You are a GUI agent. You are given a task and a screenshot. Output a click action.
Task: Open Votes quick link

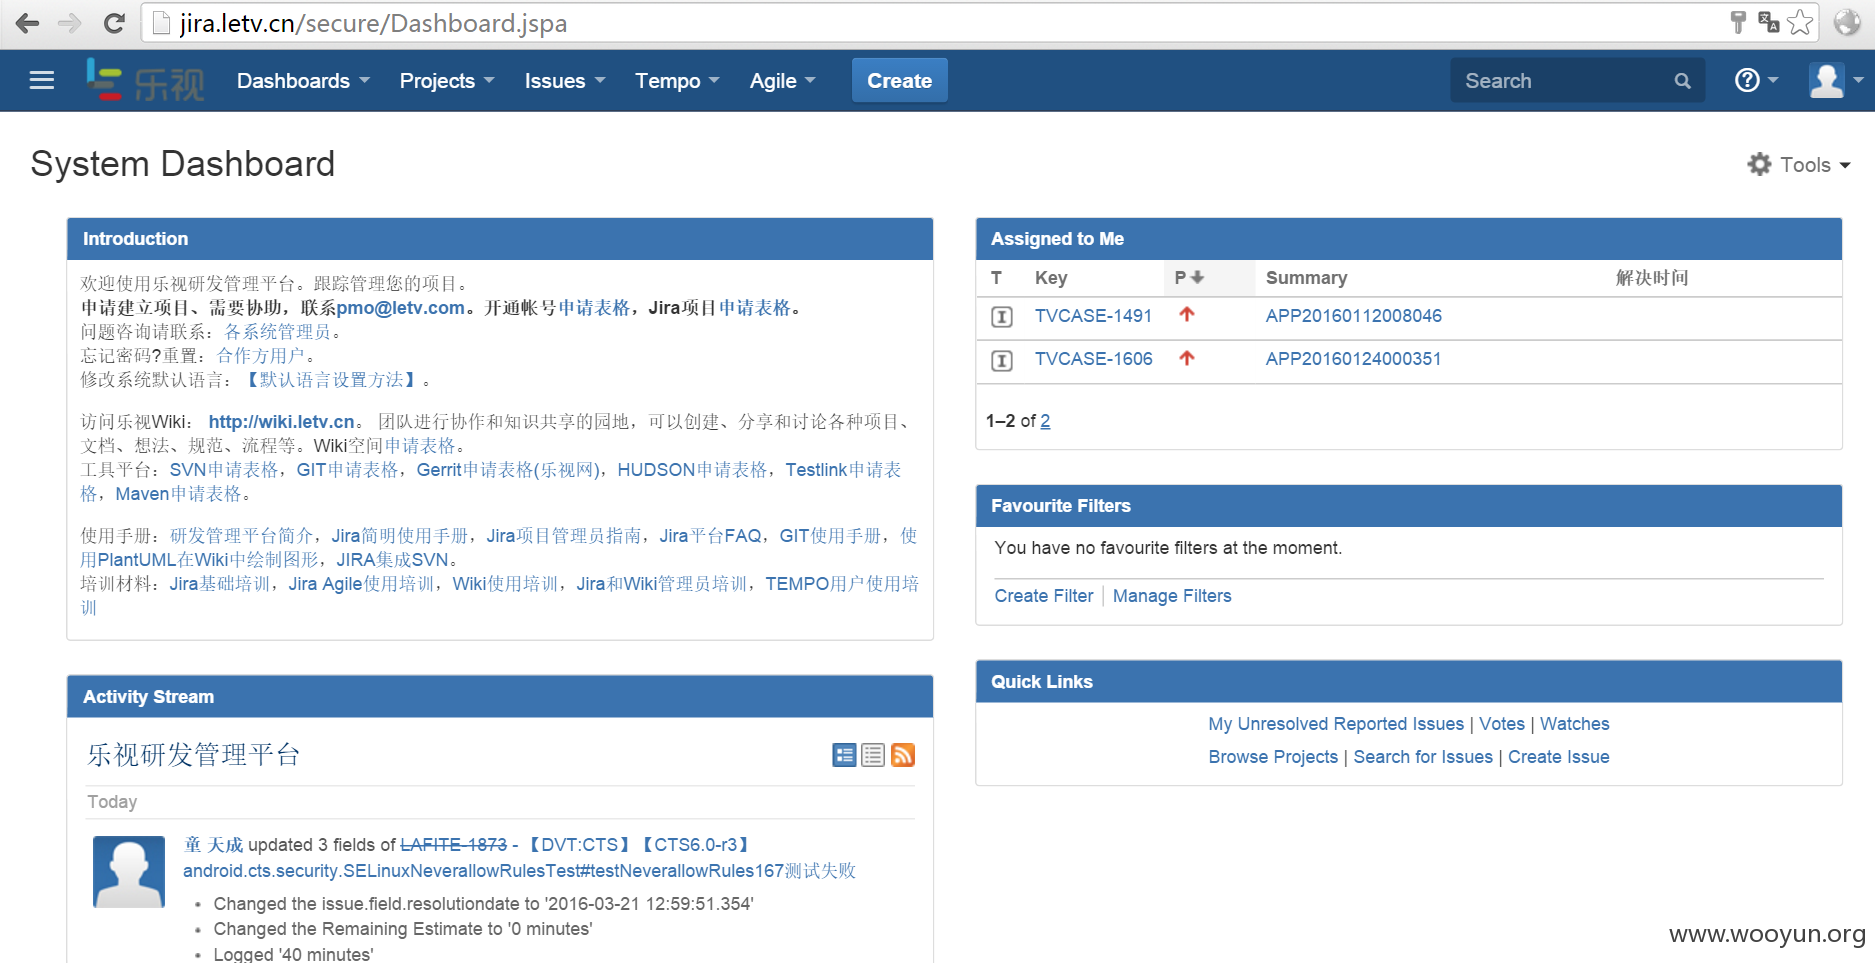click(1502, 724)
